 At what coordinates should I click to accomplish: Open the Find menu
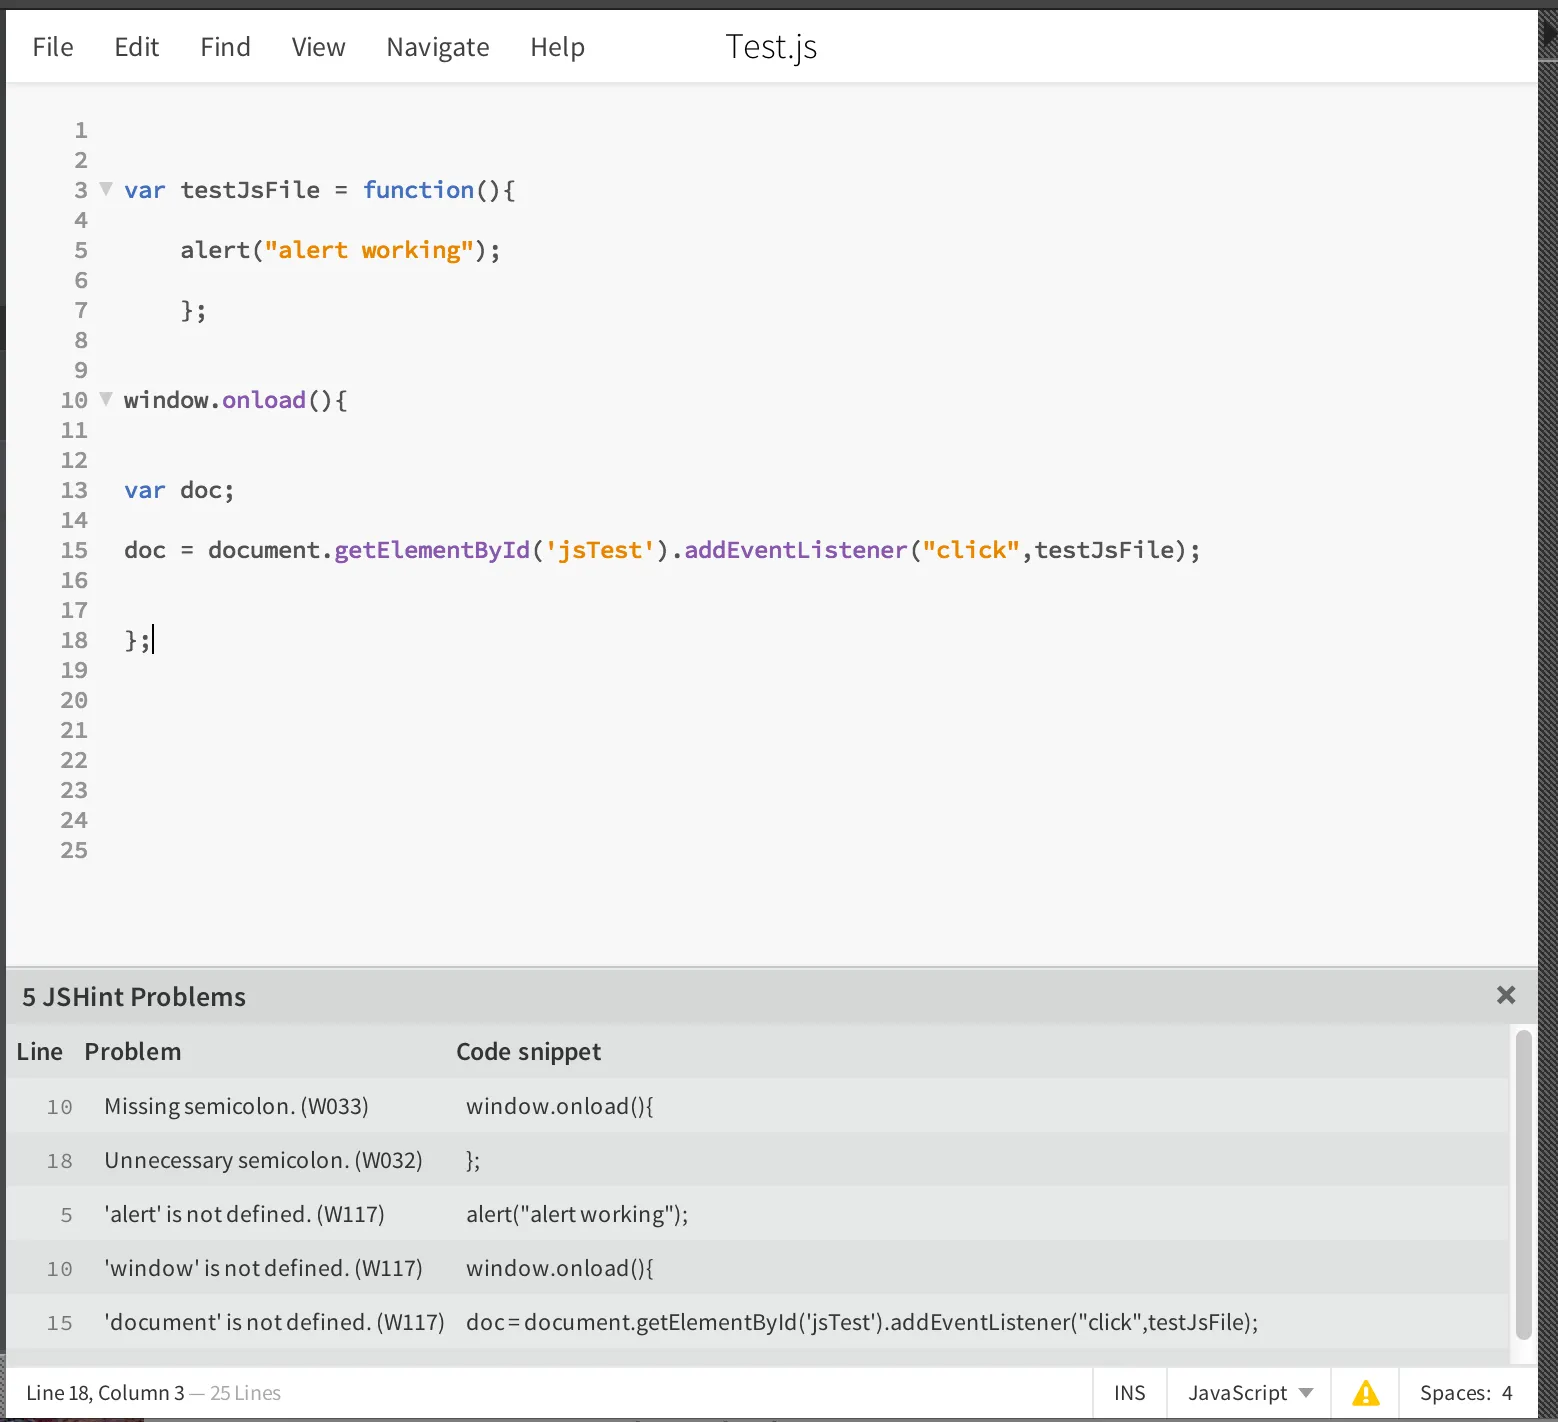pos(225,47)
